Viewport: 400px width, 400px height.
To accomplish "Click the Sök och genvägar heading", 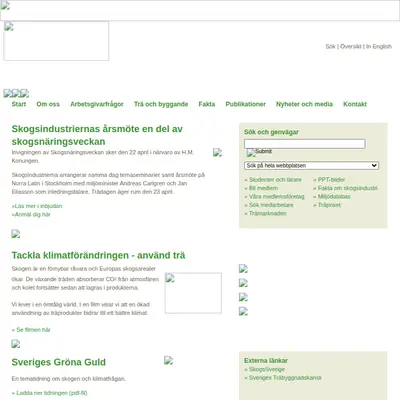I will coord(271,132).
